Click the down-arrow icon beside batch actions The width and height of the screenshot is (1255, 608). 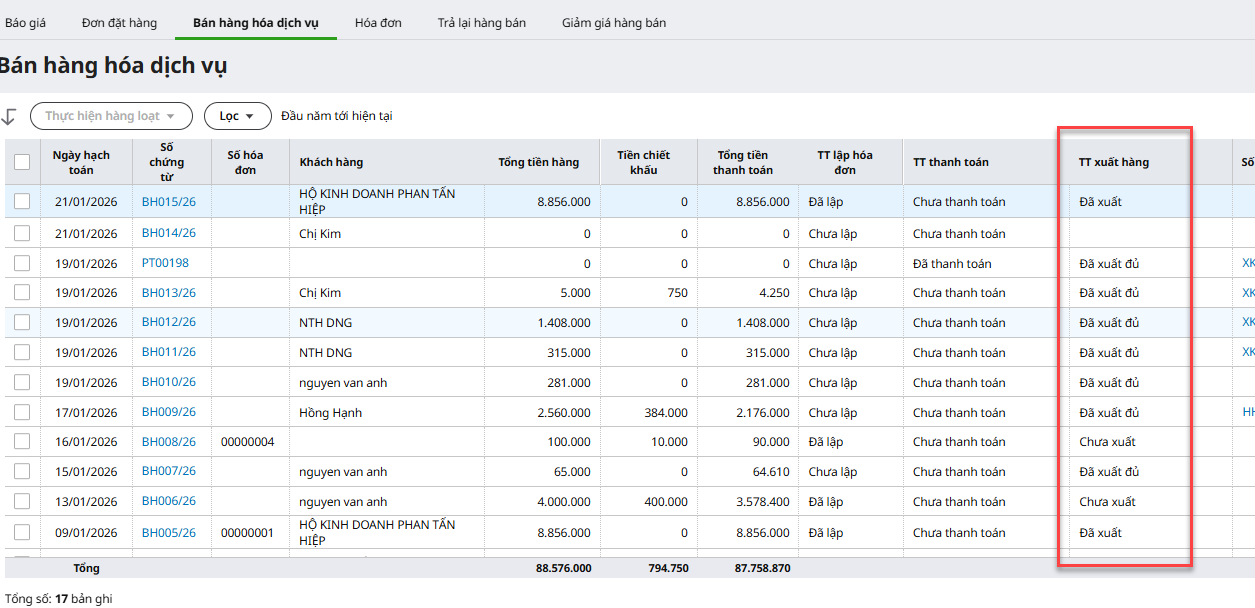pos(9,116)
